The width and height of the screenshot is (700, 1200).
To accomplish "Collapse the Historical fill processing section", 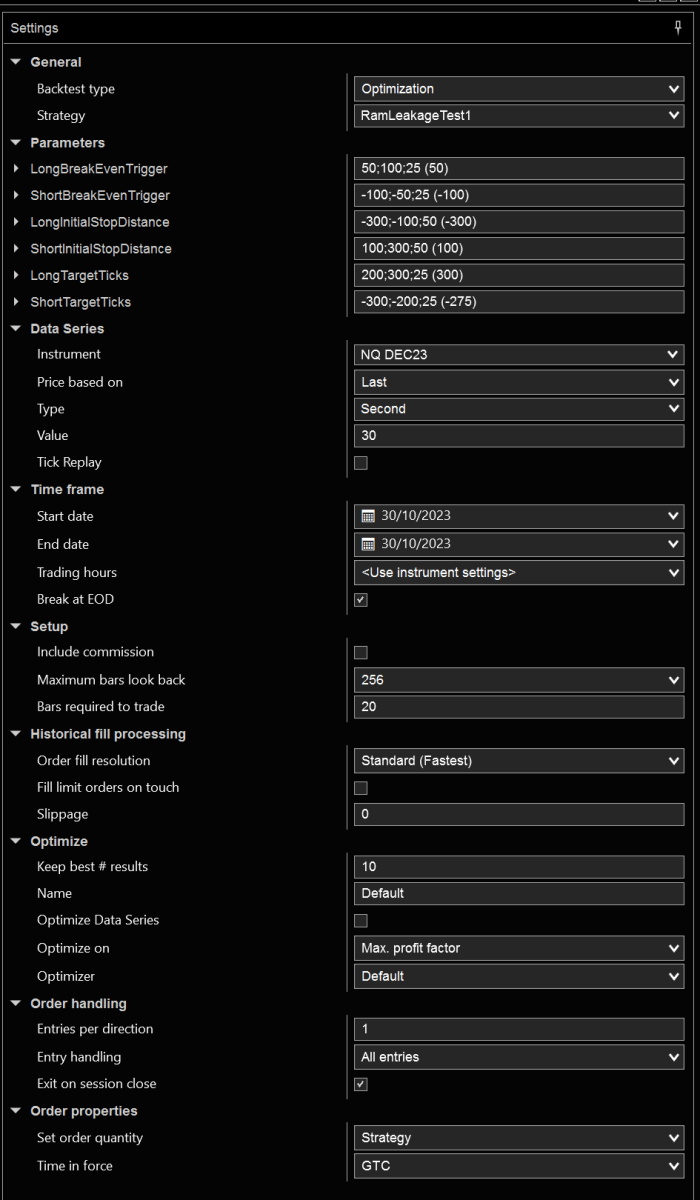I will 16,734.
